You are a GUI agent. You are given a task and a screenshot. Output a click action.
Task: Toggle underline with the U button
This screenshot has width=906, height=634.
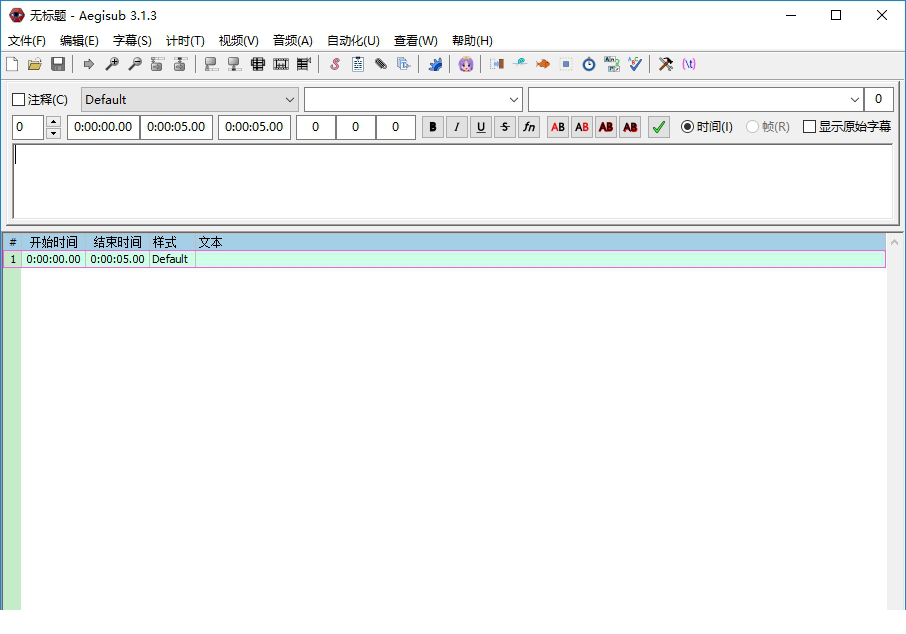coord(481,127)
